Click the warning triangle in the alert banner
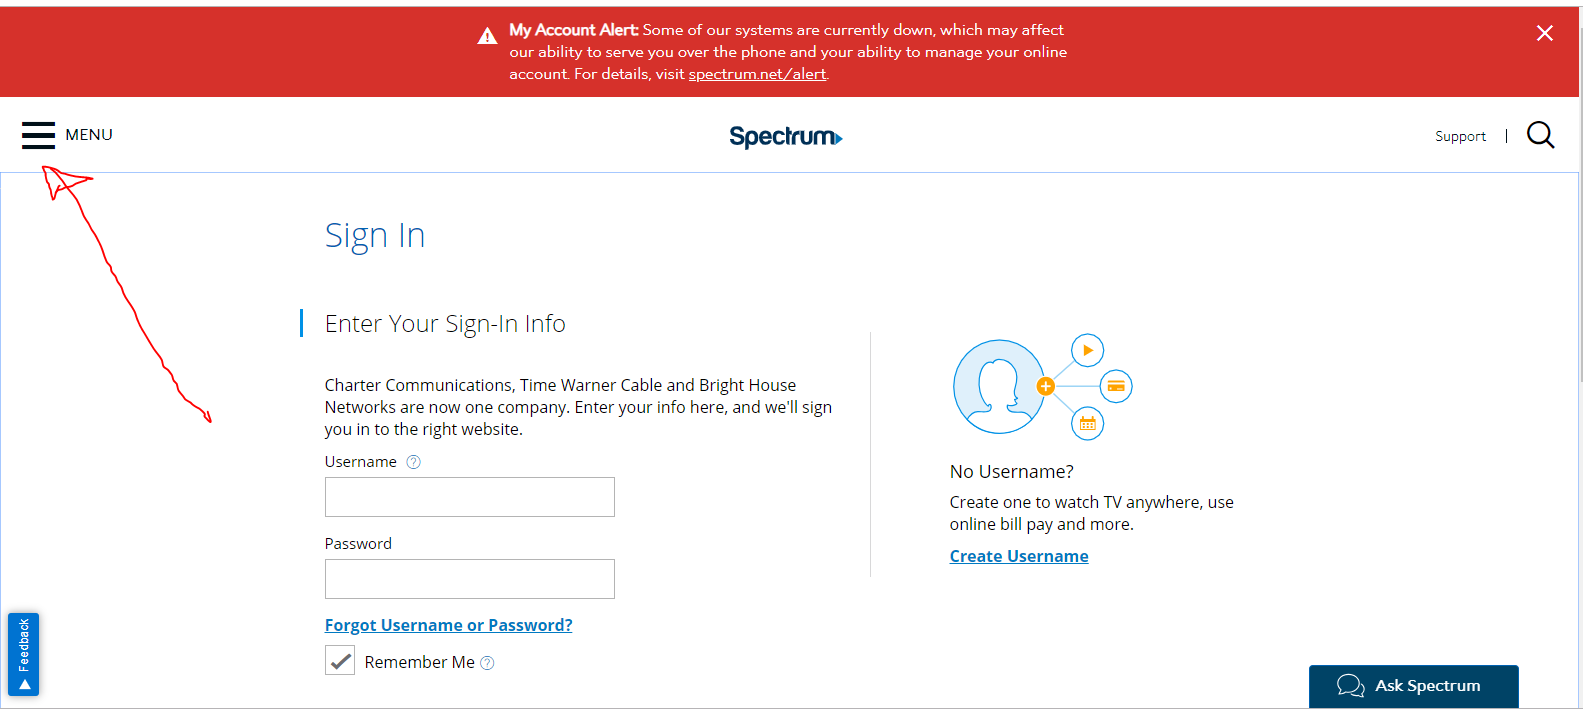 tap(487, 34)
